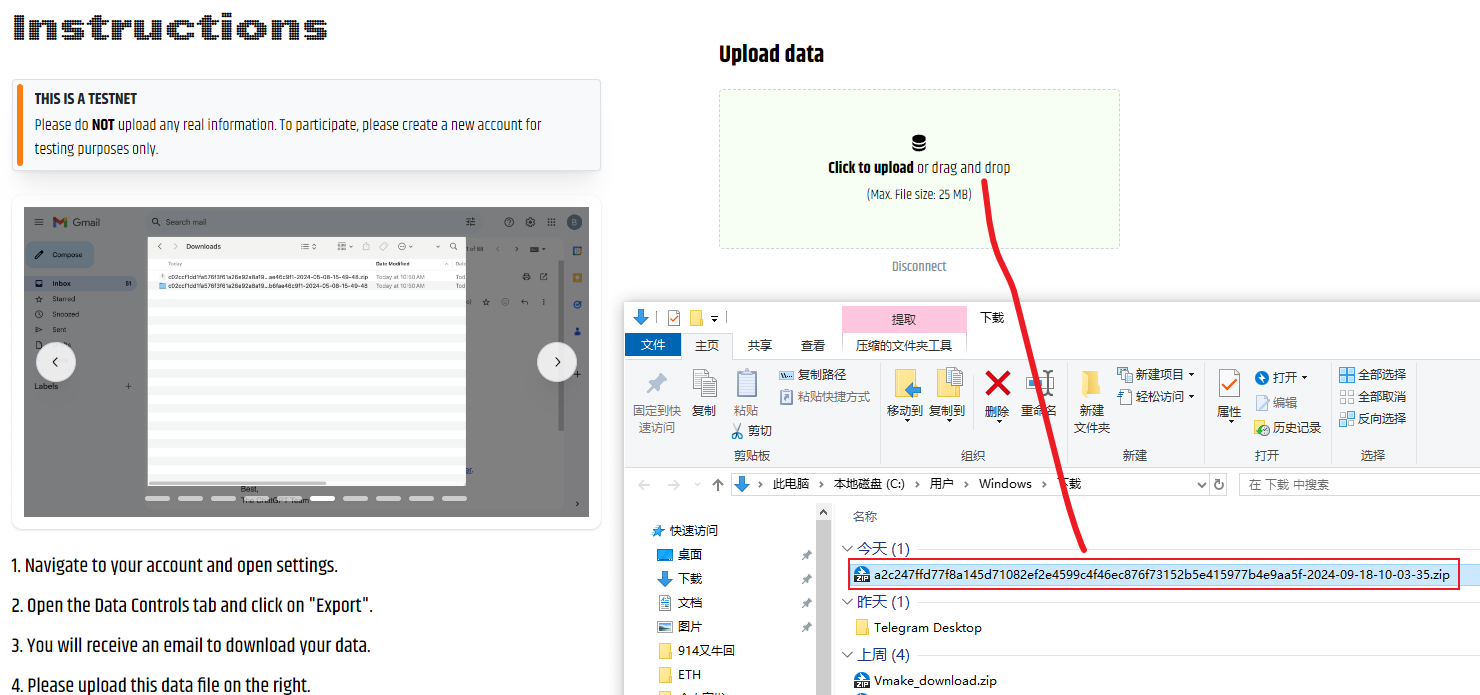Select the a2c247ffd...2024-09-18-10-03-35.zip file
The height and width of the screenshot is (695, 1480).
coord(1152,574)
